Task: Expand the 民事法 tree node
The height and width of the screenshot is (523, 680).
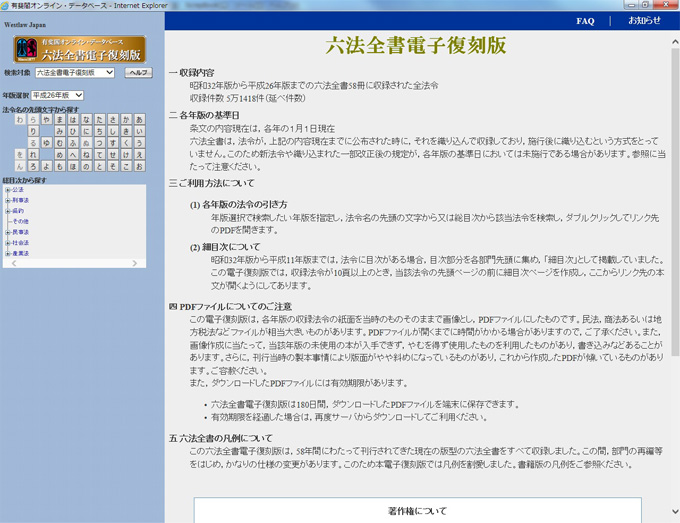Action: pyautogui.click(x=7, y=232)
